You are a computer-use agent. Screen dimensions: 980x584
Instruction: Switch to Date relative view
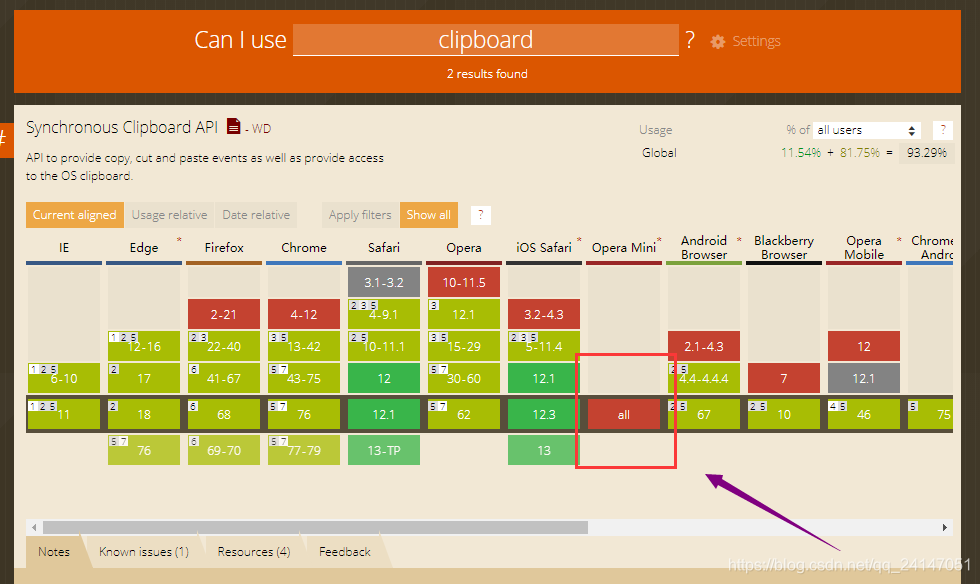(x=256, y=215)
